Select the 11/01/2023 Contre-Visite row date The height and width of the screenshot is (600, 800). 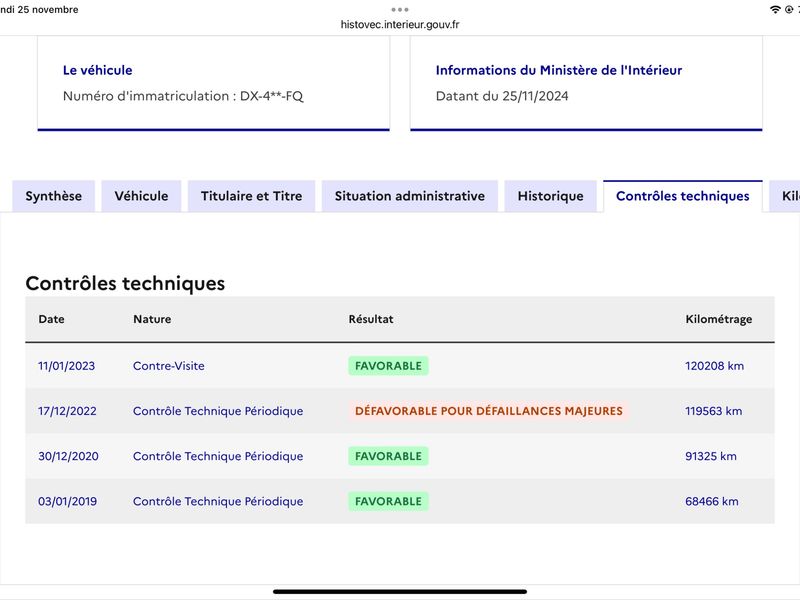pyautogui.click(x=66, y=366)
